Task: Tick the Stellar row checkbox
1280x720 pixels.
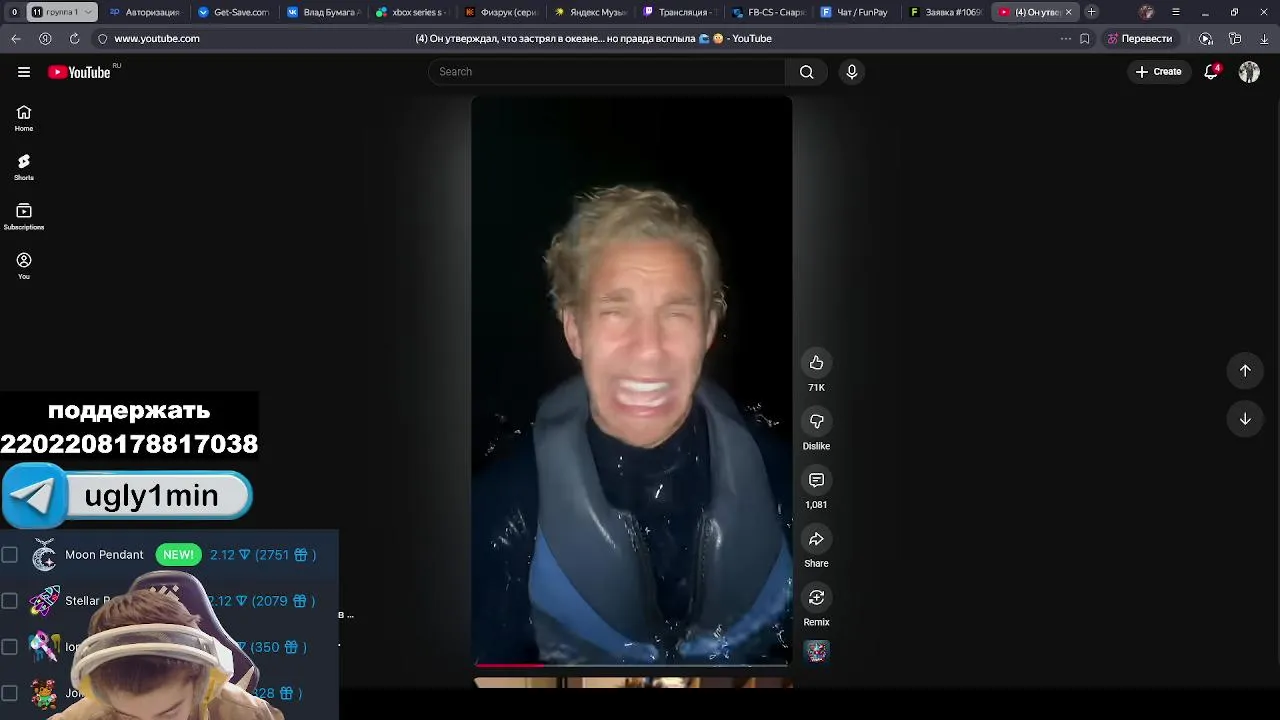Action: pyautogui.click(x=10, y=601)
